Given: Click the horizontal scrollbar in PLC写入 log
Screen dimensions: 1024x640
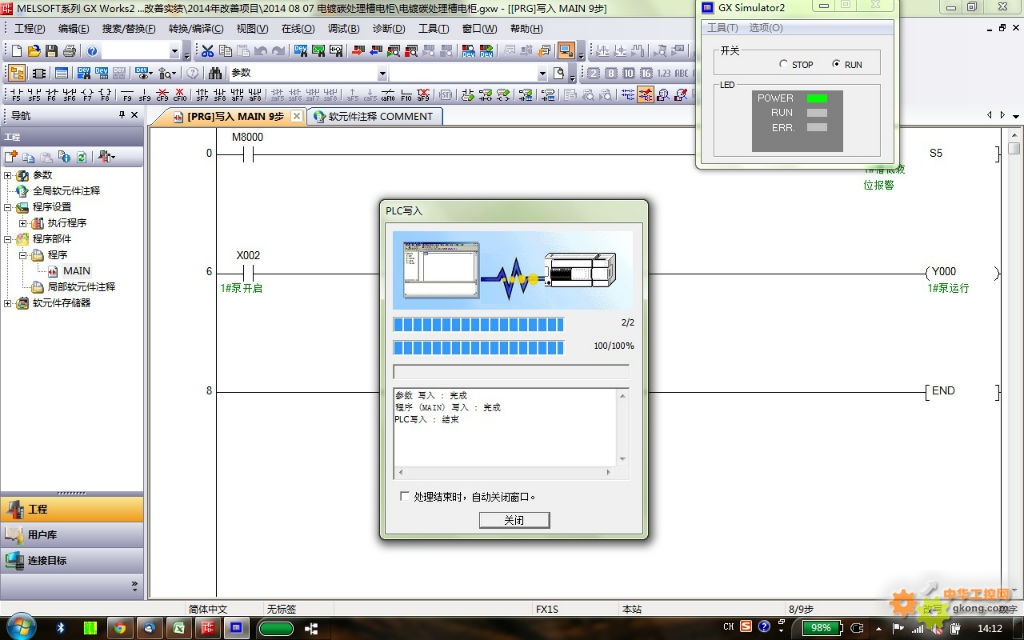Looking at the screenshot, I should (x=505, y=472).
